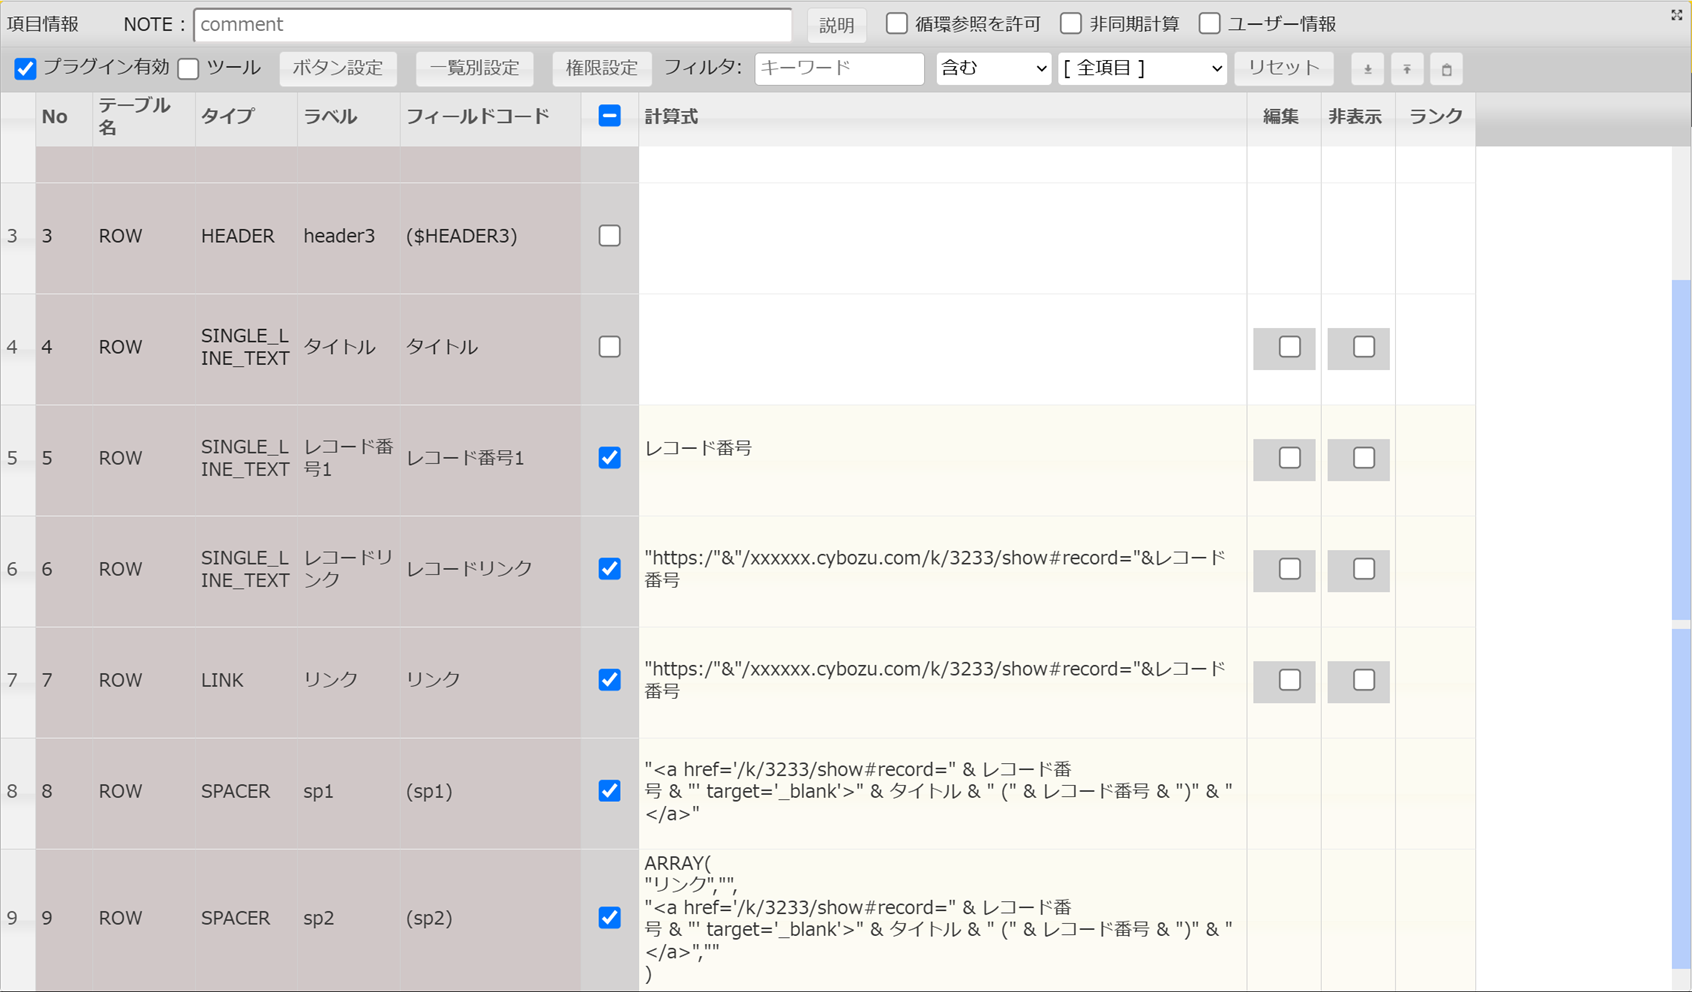Check the ユーザー情報 checkbox

coord(1209,23)
